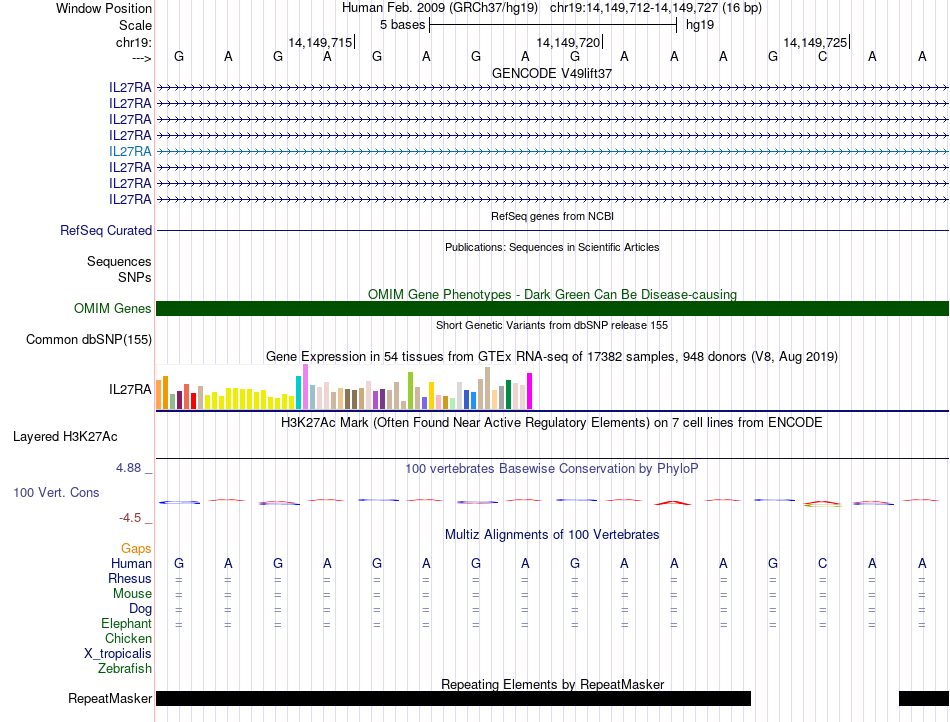Open the GENCODE V49lift37 track title

pos(552,73)
